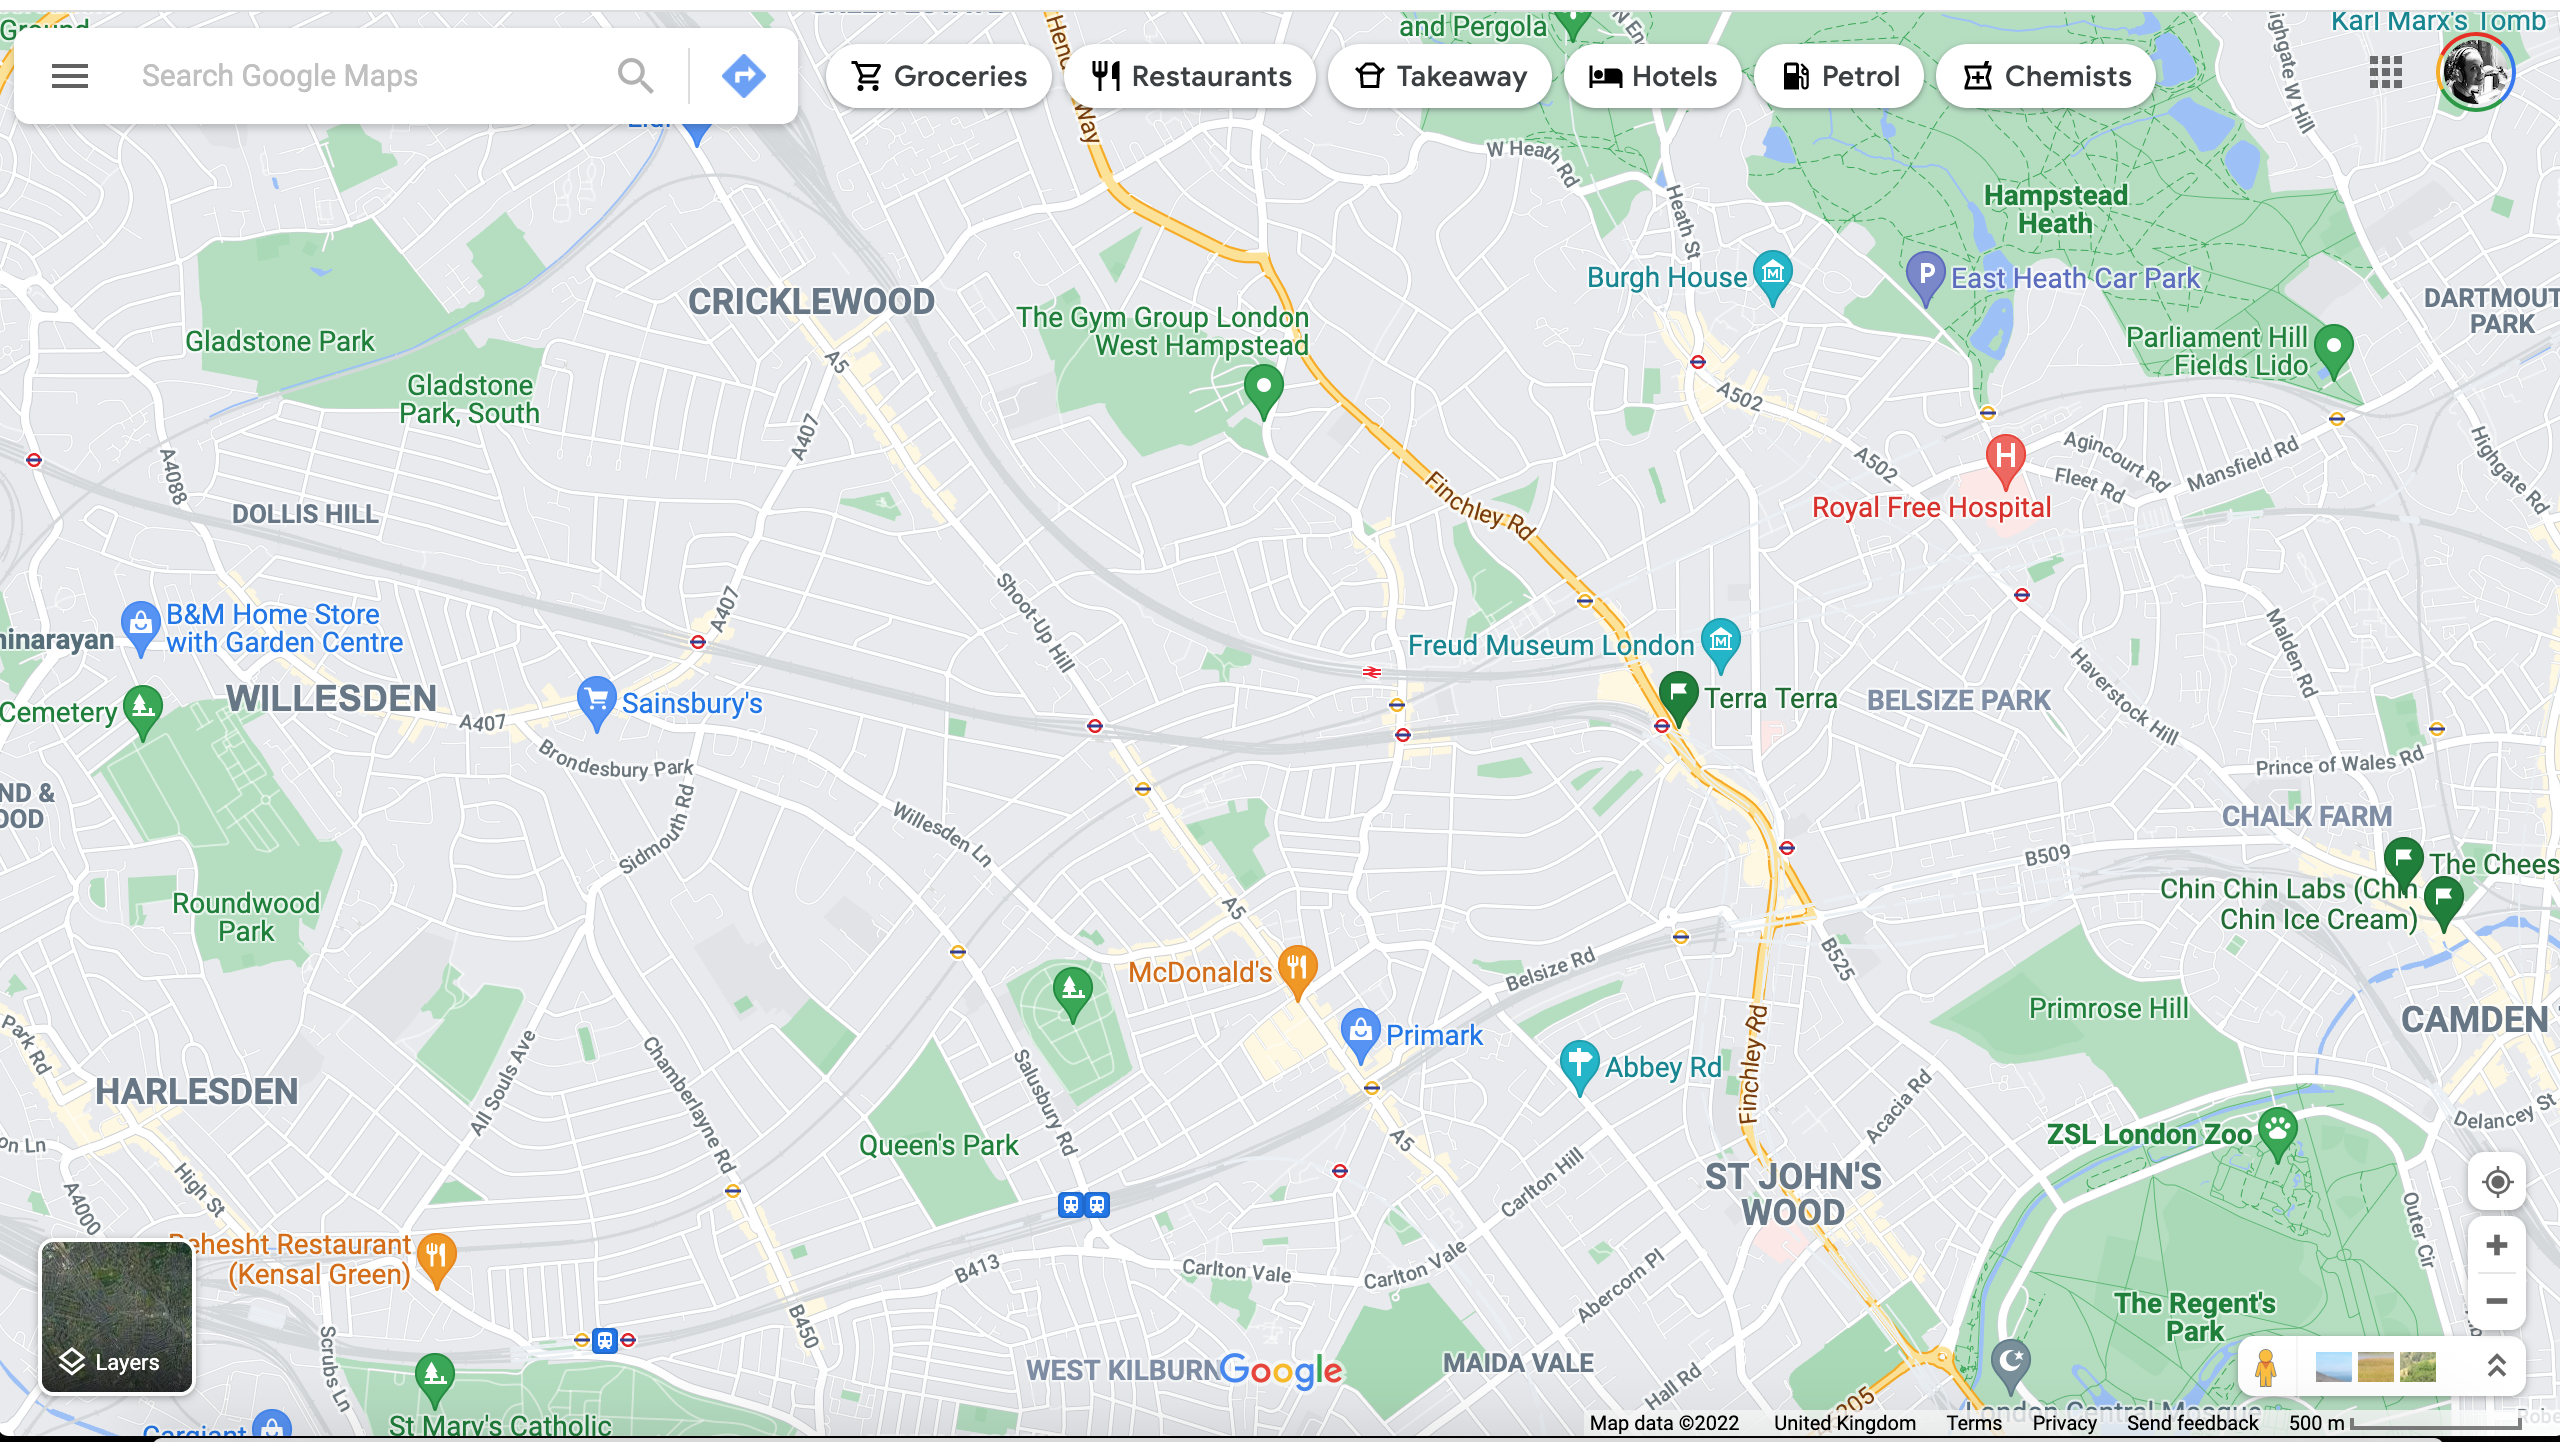The image size is (2560, 1442).
Task: Click the Google apps grid icon
Action: (2386, 74)
